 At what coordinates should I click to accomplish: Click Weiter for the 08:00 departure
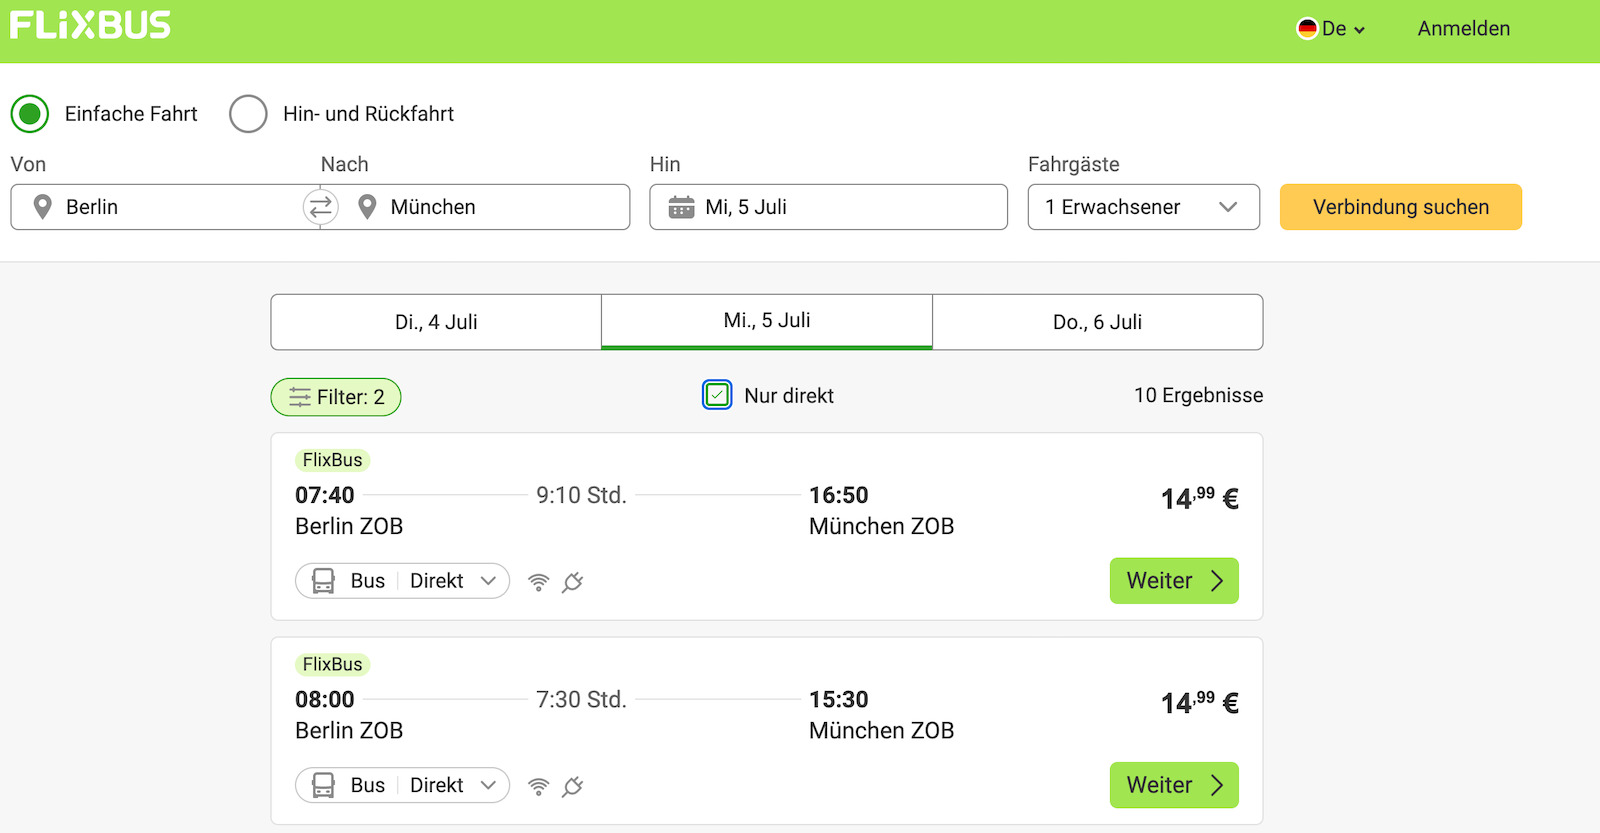(1174, 785)
